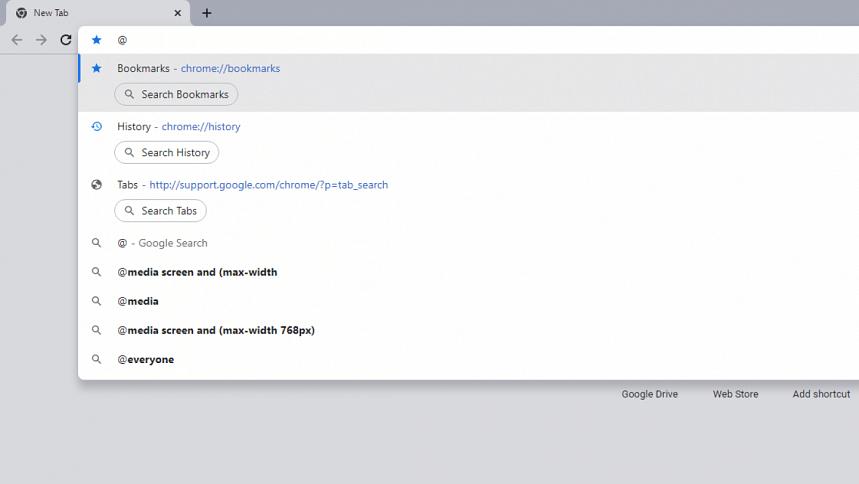This screenshot has height=484, width=859.
Task: Select the 'Tabs' suggestion title
Action: [x=127, y=185]
